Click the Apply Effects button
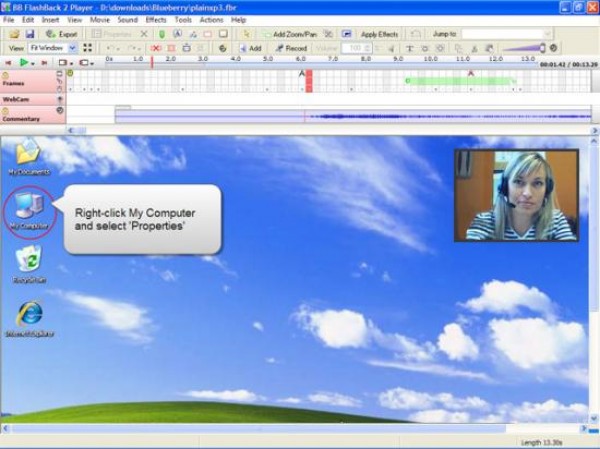600x449 pixels. click(380, 34)
